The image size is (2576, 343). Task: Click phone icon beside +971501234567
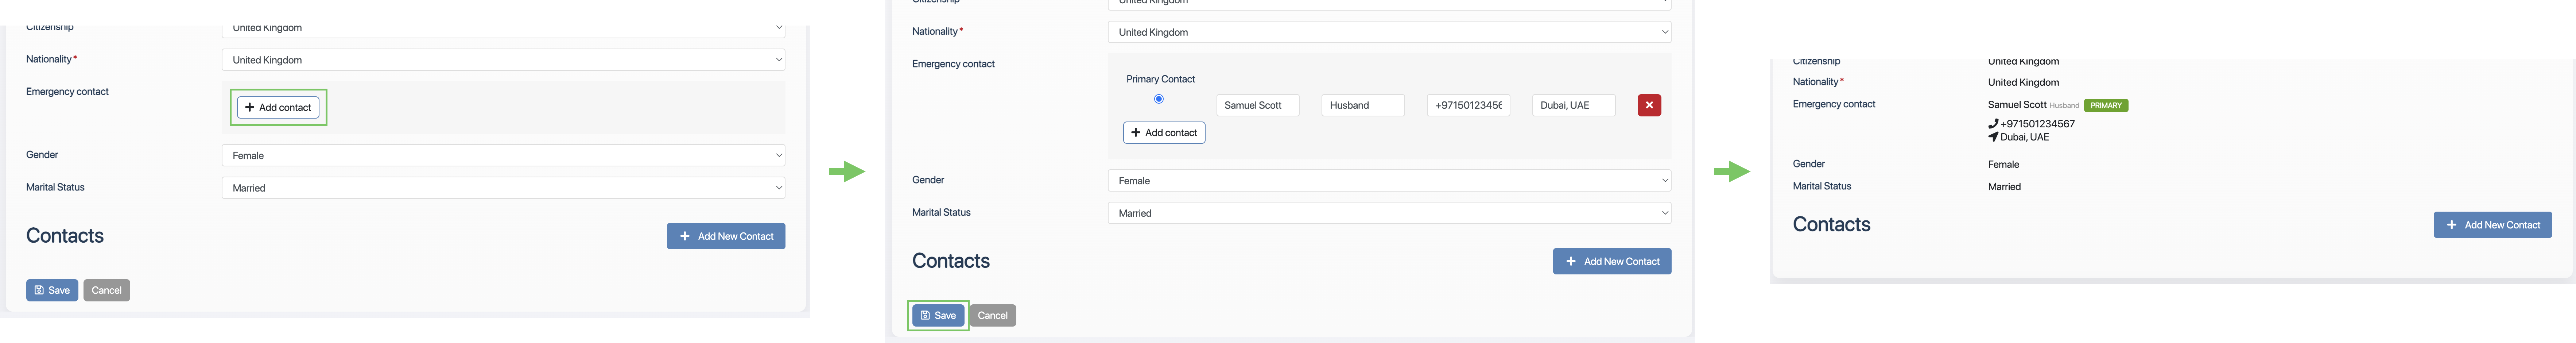pos(1993,124)
